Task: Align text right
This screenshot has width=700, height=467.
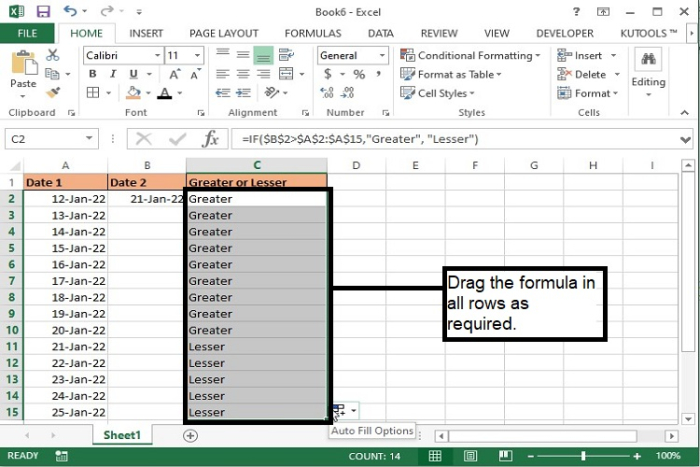Action: (263, 74)
